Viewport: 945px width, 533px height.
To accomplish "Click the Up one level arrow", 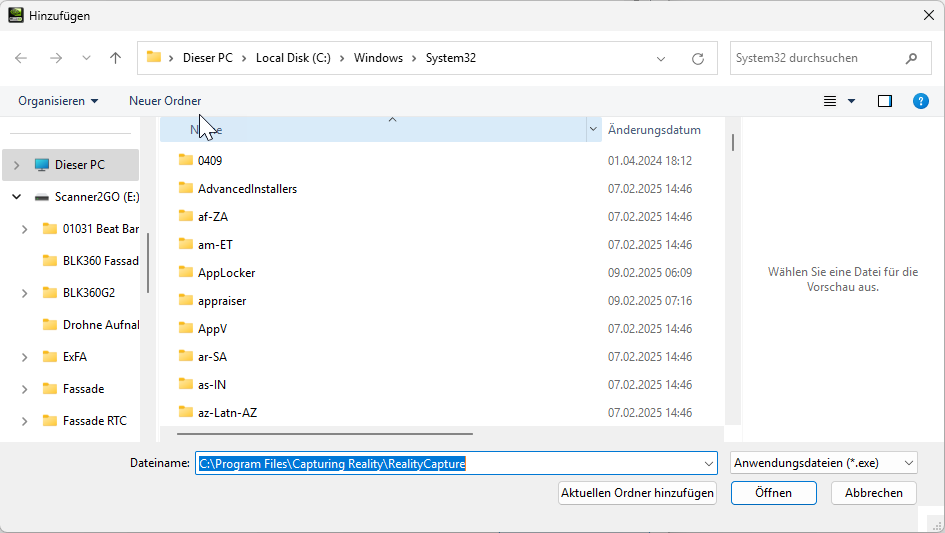I will click(116, 58).
